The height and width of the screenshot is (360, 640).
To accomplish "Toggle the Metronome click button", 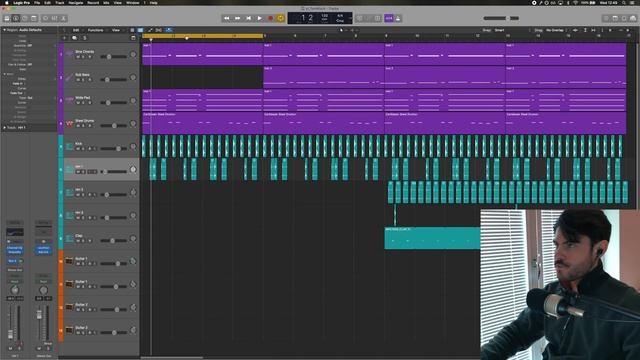I will click(398, 18).
